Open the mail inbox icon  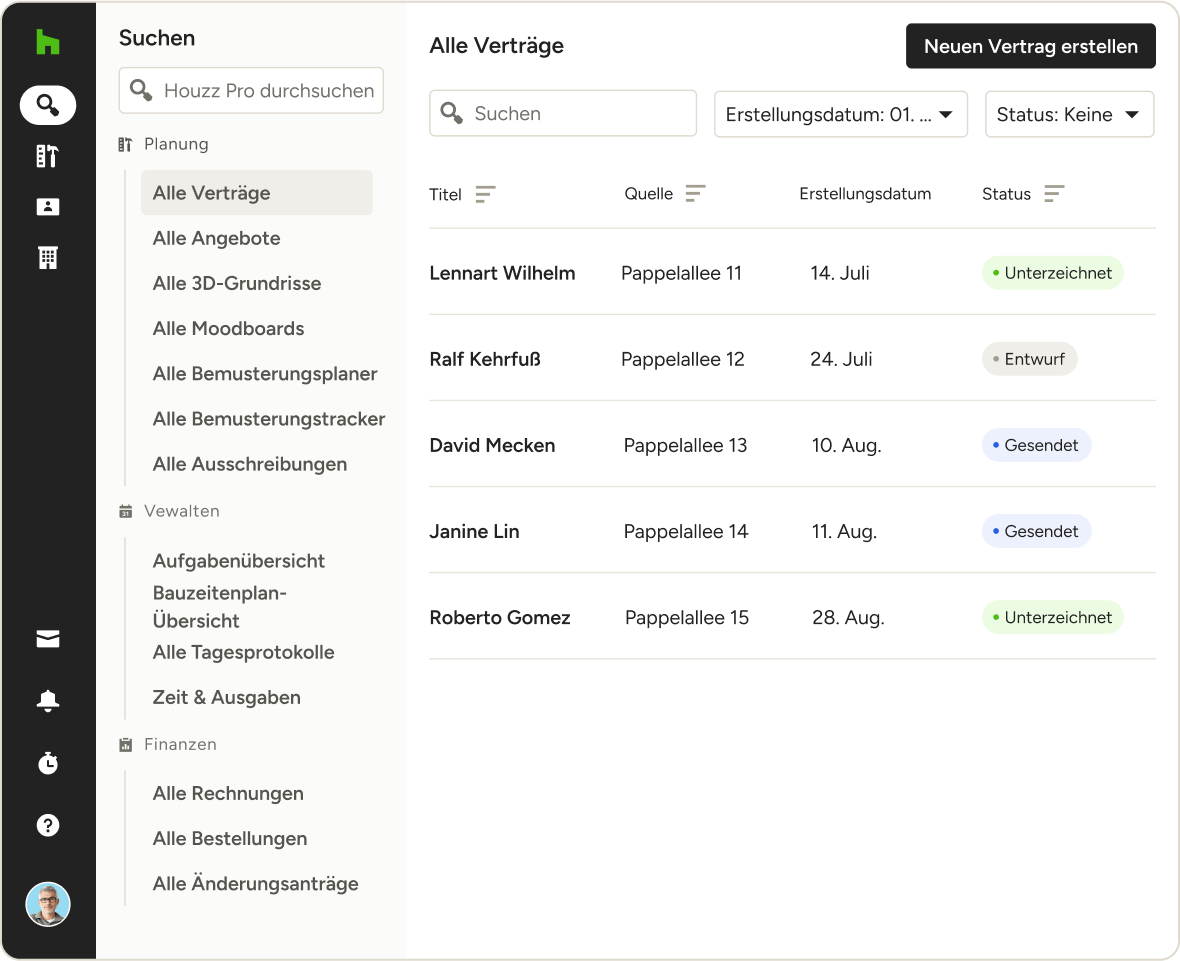click(48, 640)
